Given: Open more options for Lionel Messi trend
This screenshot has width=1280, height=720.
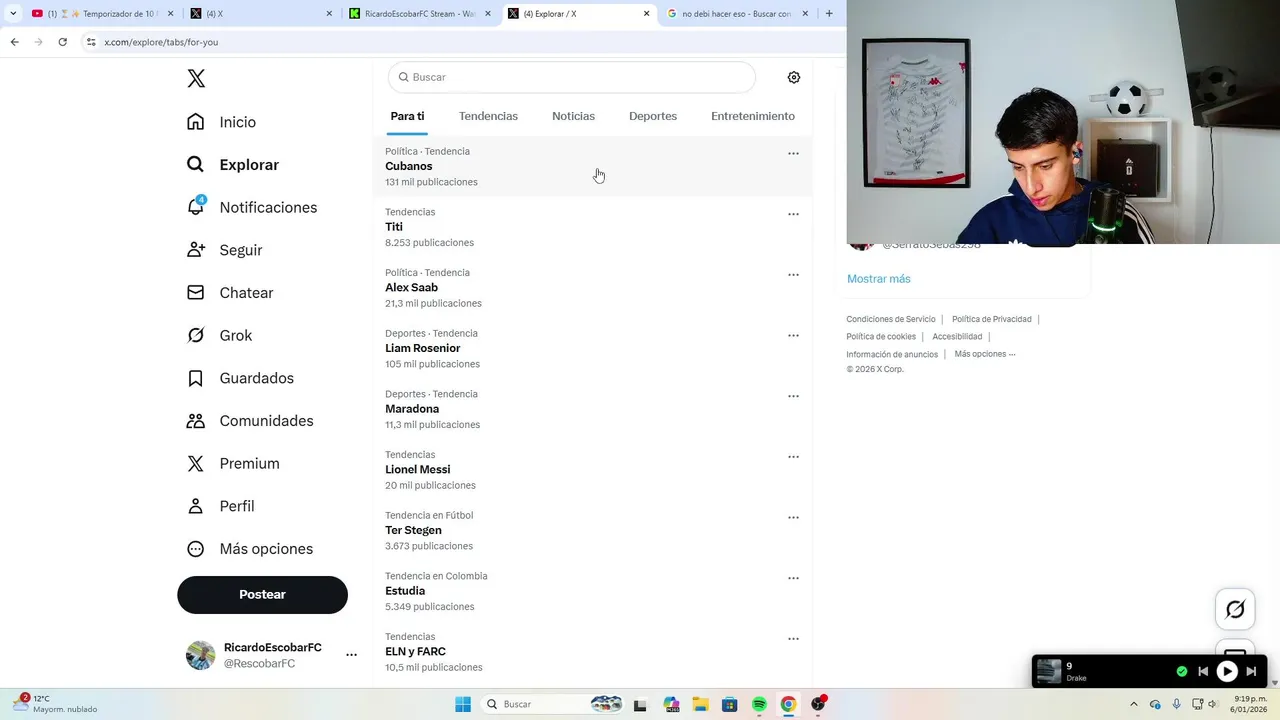Looking at the screenshot, I should (793, 457).
